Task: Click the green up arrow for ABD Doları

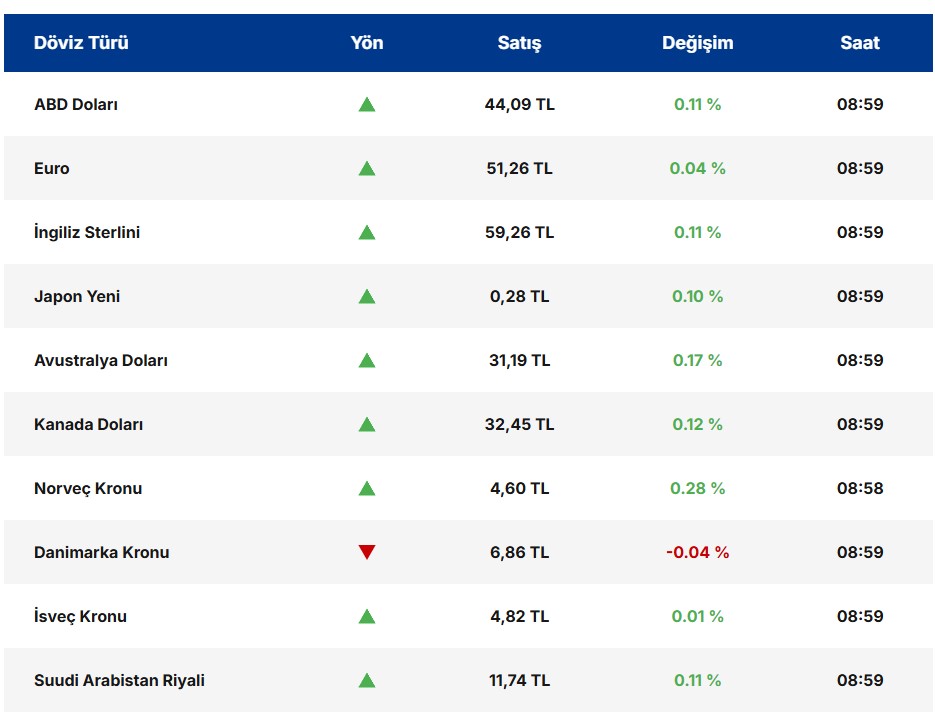Action: coord(367,104)
